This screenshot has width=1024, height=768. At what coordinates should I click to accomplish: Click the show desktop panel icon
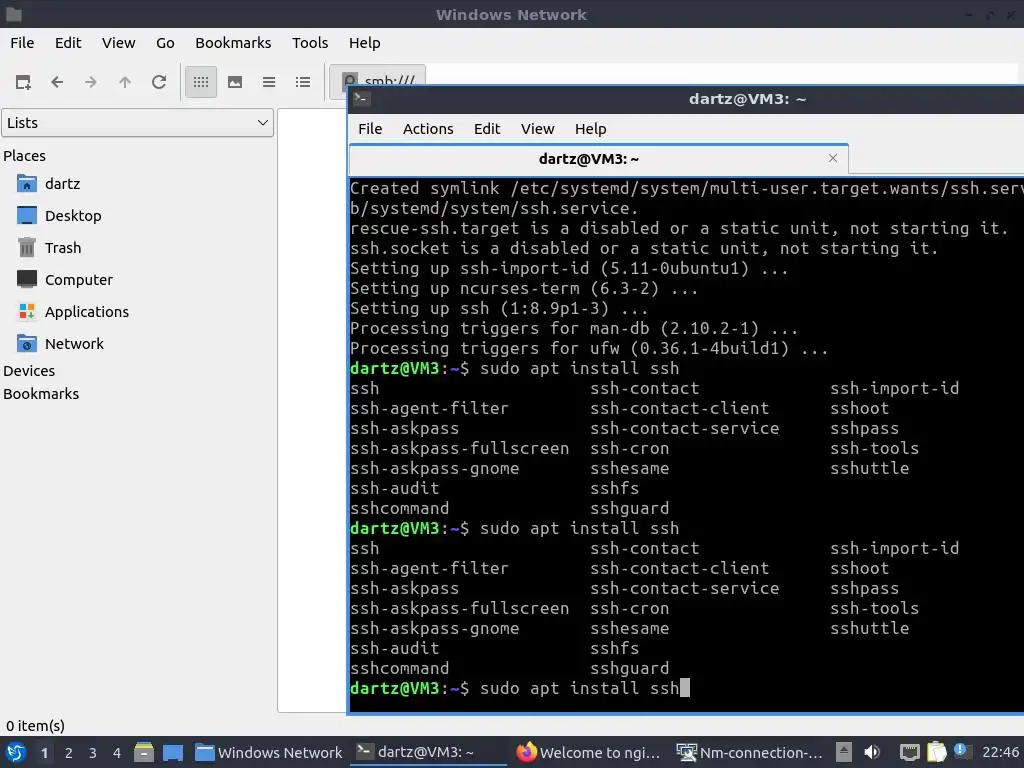point(173,753)
